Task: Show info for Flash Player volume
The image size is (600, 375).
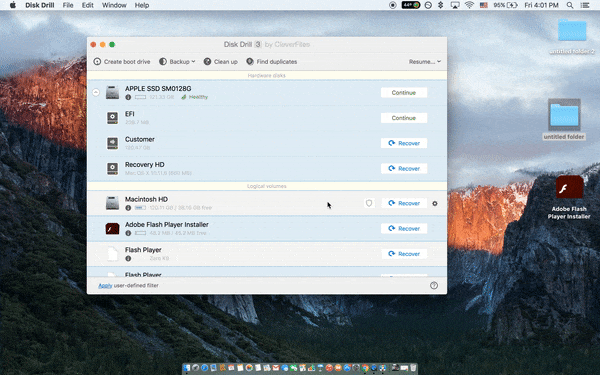Action: point(128,258)
